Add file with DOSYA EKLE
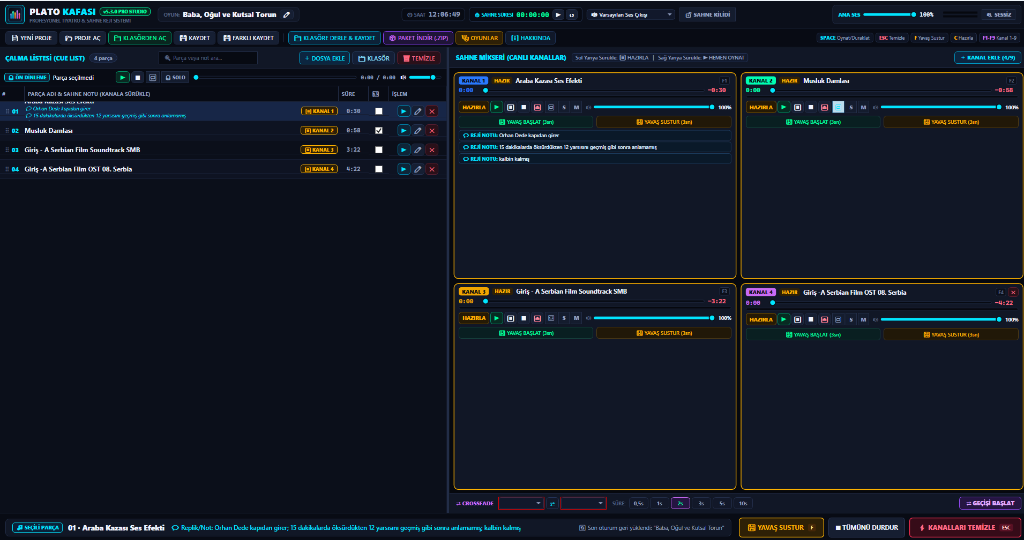 [325, 58]
